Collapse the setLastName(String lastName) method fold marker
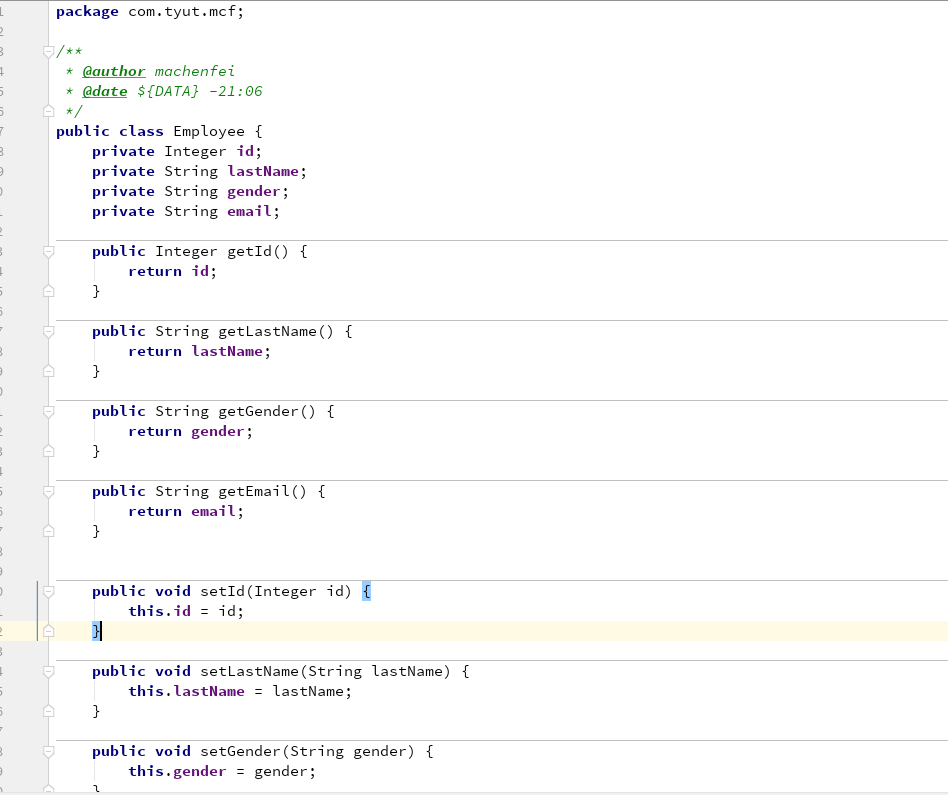Screen dimensions: 948x795 click(x=48, y=672)
